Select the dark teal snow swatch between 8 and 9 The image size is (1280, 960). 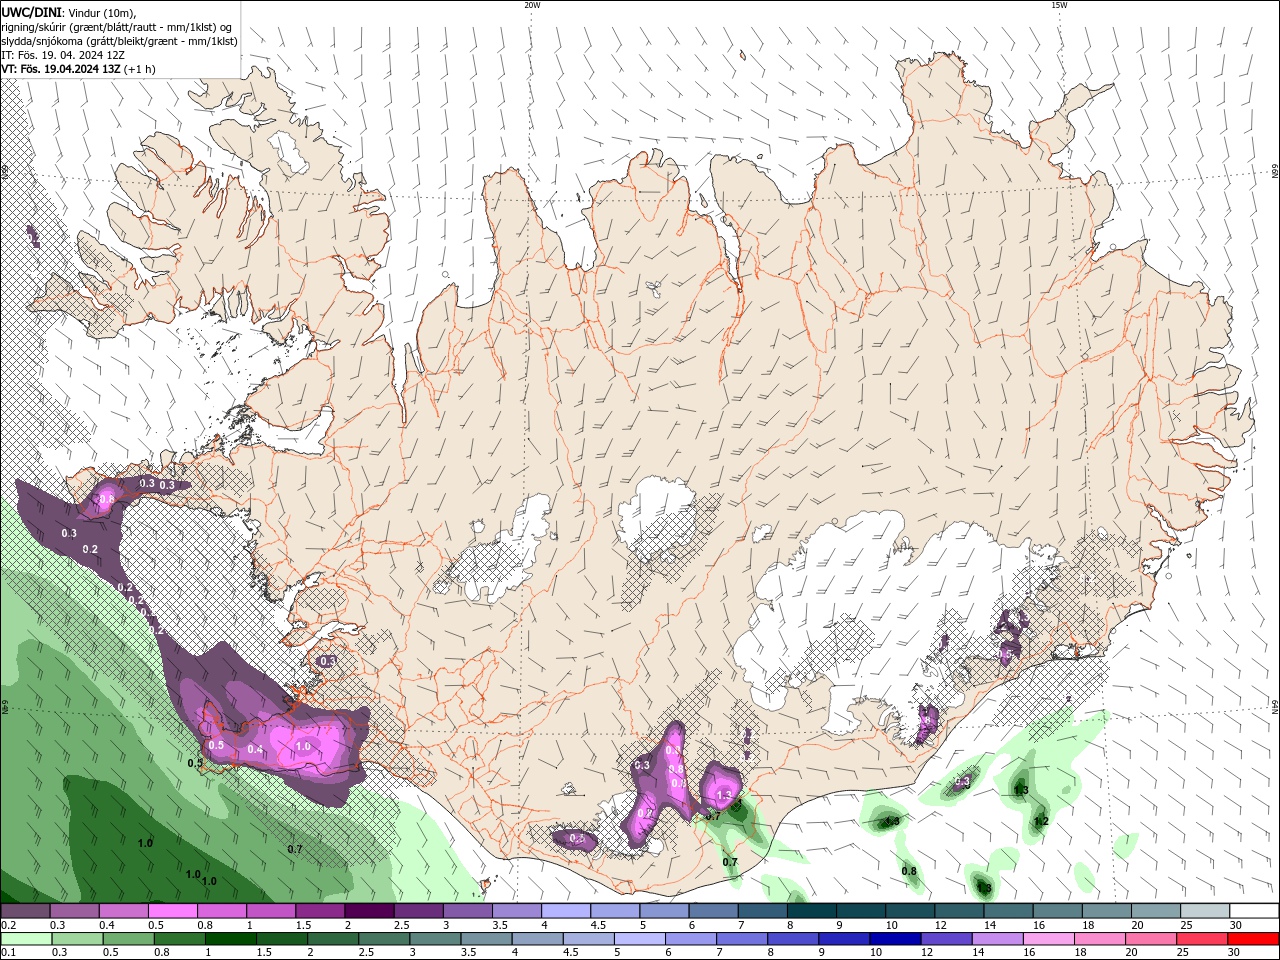tap(812, 911)
